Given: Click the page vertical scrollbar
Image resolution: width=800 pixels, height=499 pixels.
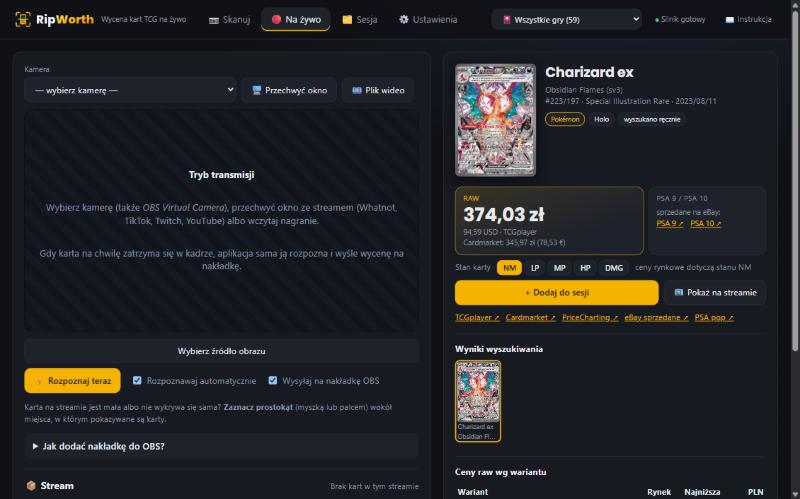Looking at the screenshot, I should point(795,179).
